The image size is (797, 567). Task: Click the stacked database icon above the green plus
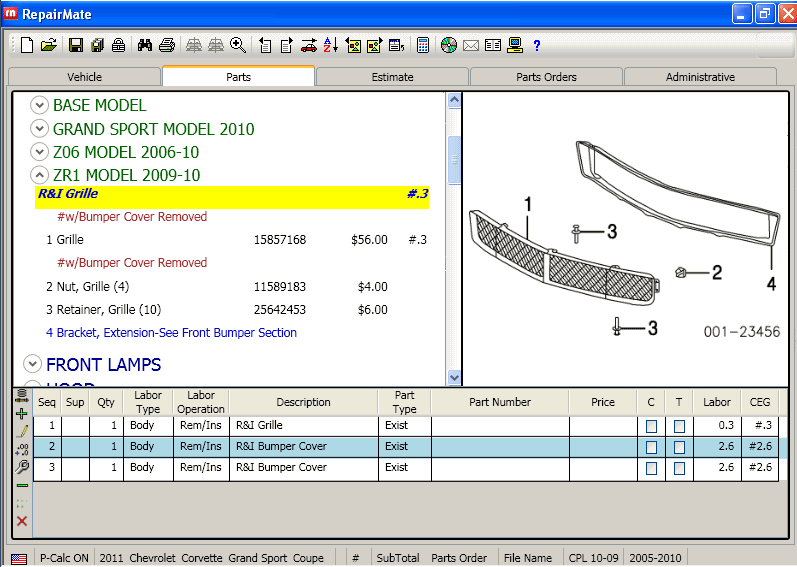pos(22,395)
